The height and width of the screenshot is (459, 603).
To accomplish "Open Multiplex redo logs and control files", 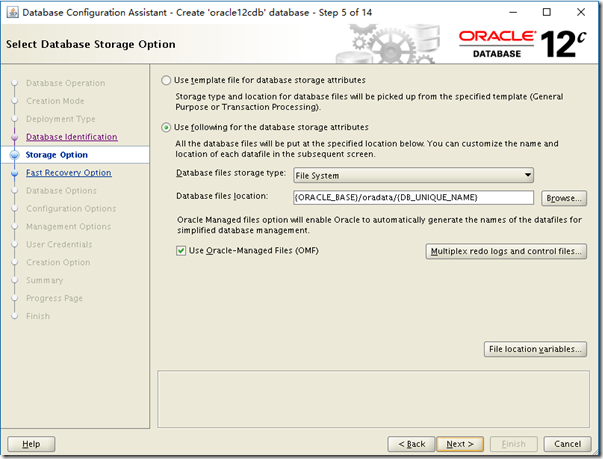I will [506, 251].
